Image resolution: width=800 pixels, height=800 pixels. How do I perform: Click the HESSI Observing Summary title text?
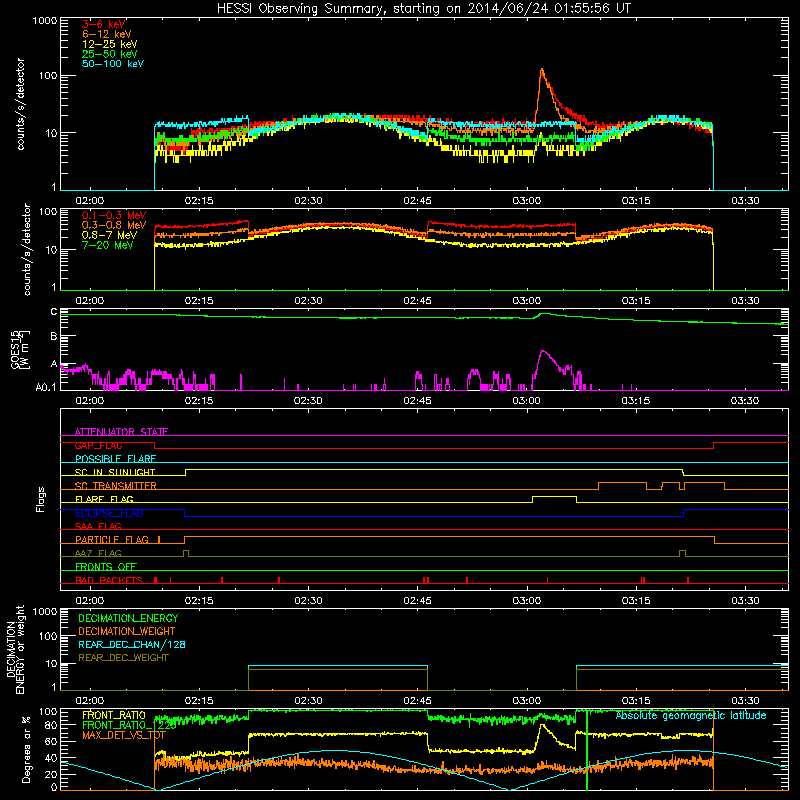(424, 9)
